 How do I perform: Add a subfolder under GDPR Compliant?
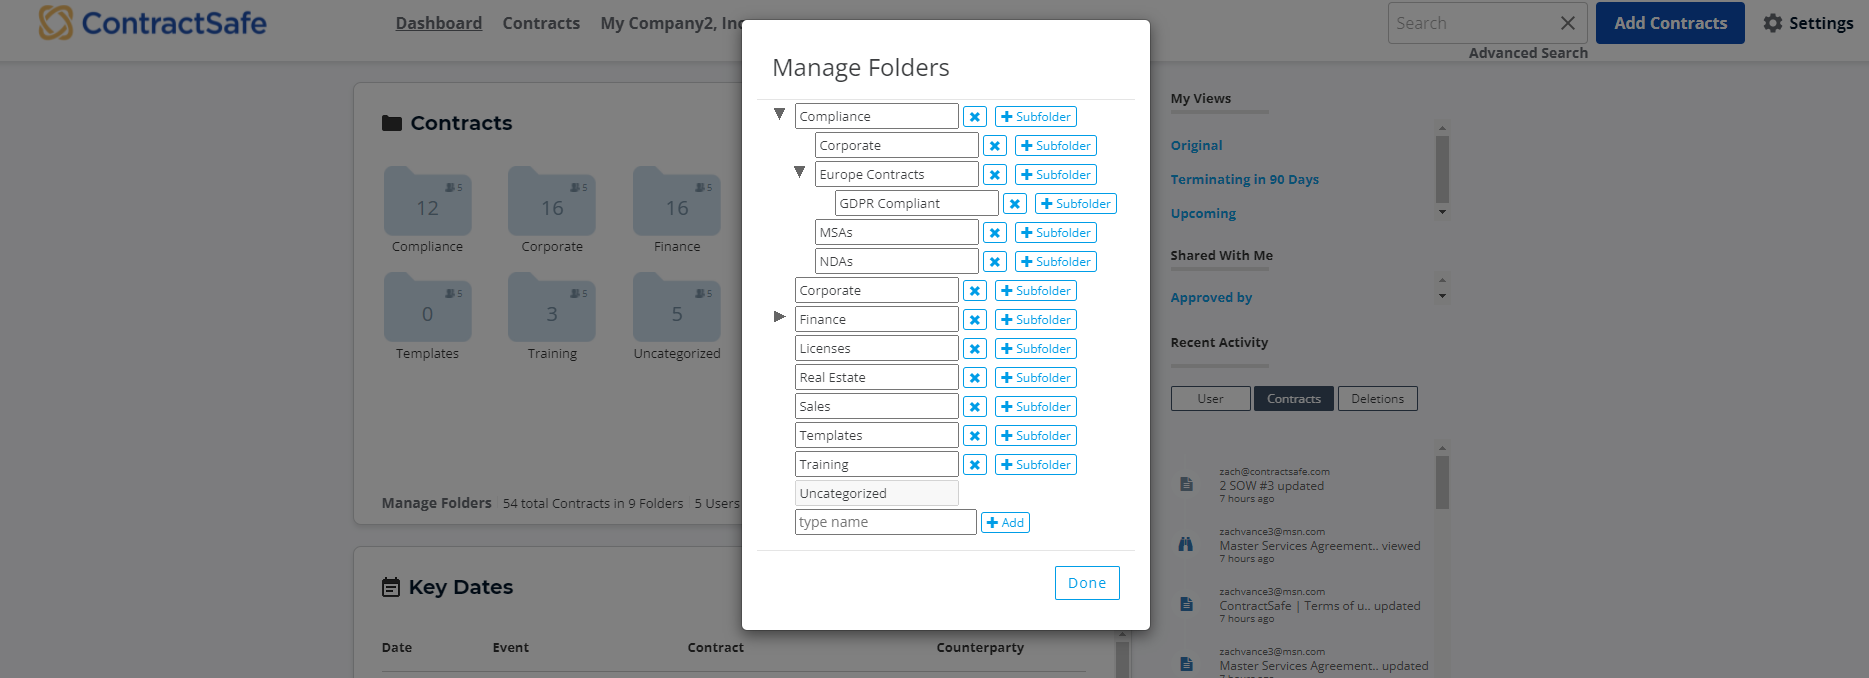click(x=1076, y=204)
